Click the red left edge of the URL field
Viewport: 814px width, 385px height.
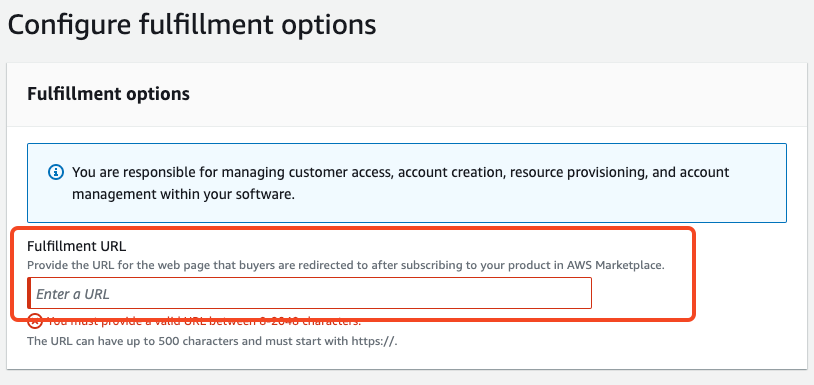point(29,294)
